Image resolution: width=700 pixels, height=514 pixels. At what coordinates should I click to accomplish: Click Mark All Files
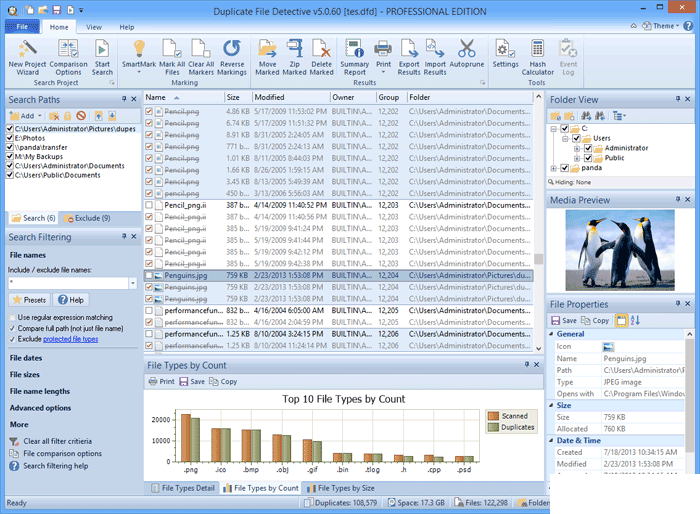point(172,57)
